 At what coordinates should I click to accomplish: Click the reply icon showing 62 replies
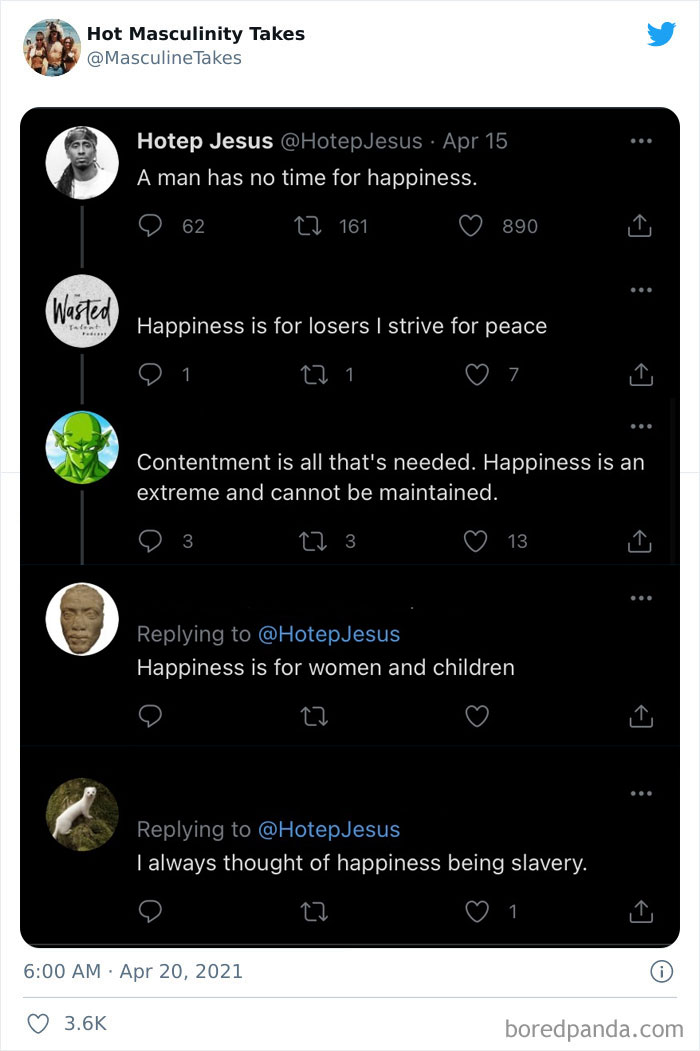pyautogui.click(x=150, y=226)
